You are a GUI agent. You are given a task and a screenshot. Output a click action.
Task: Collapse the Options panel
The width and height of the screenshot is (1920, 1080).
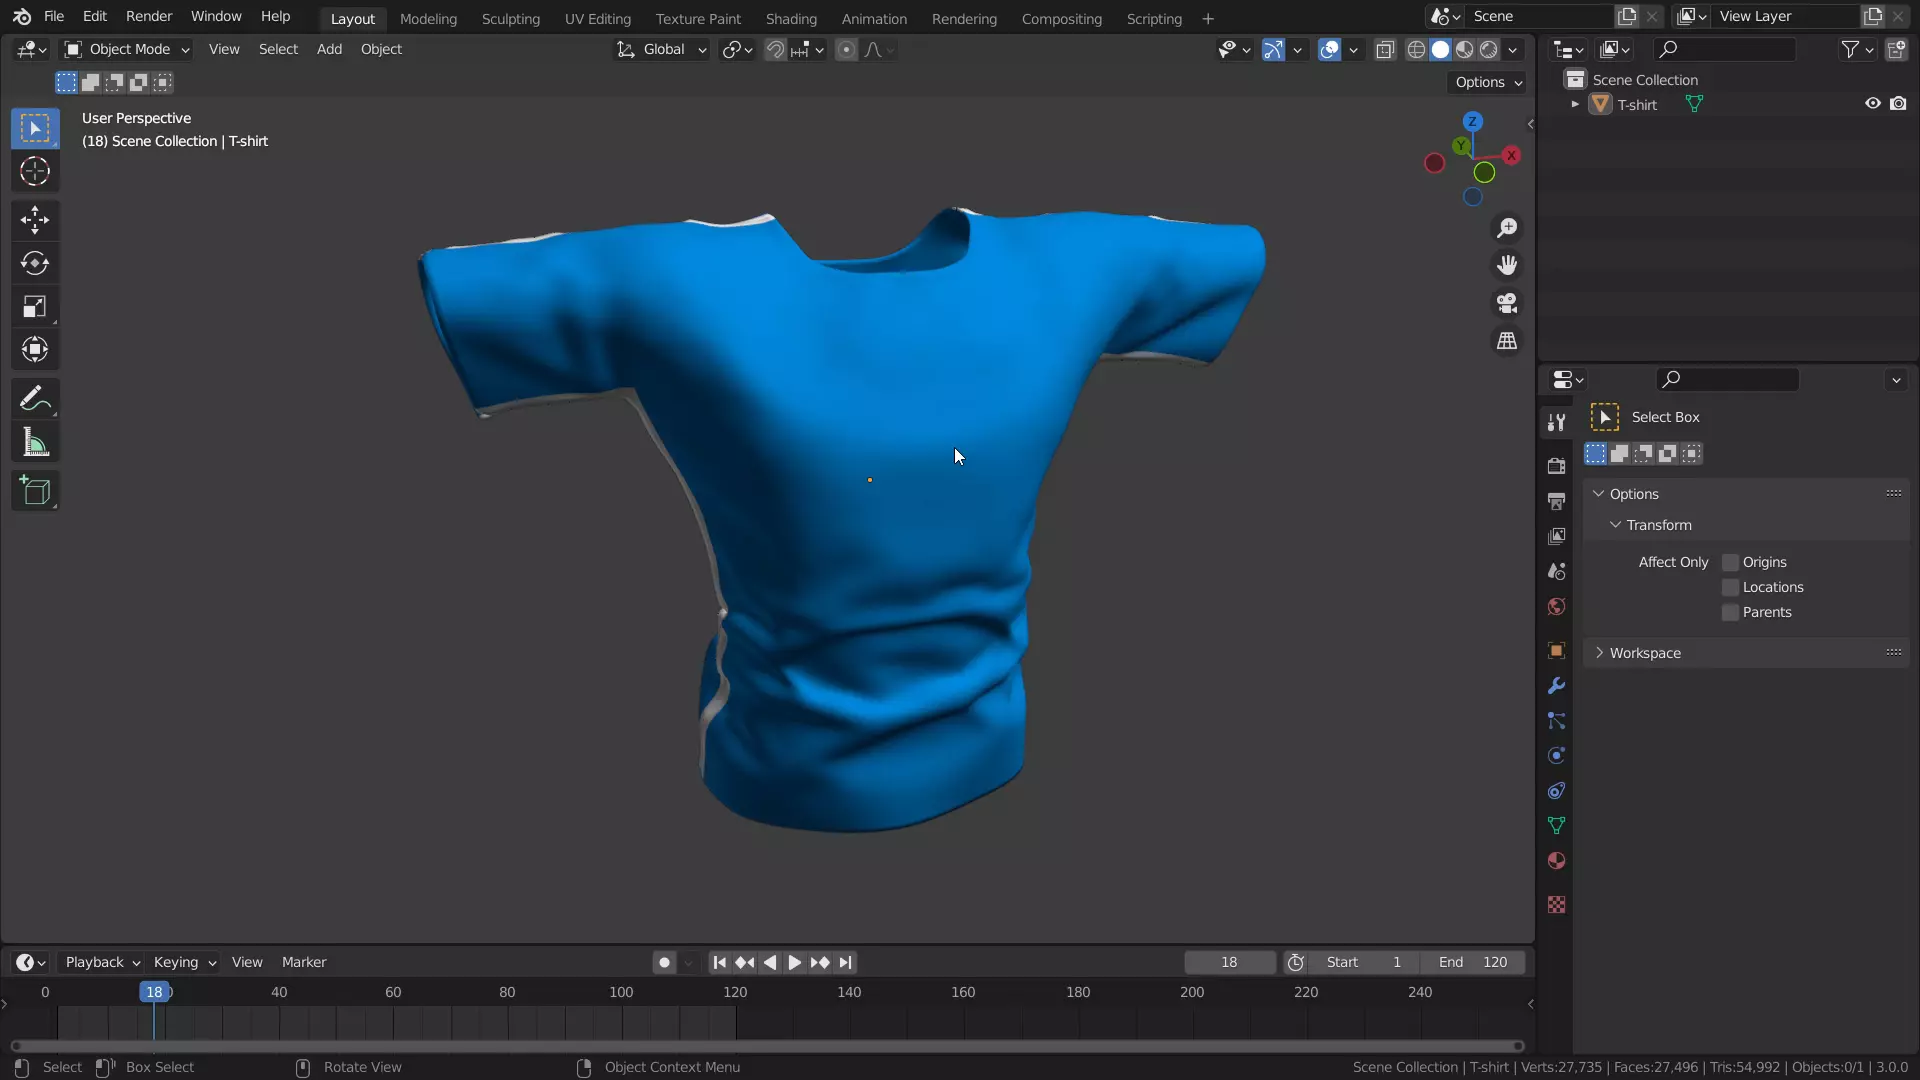click(x=1598, y=494)
